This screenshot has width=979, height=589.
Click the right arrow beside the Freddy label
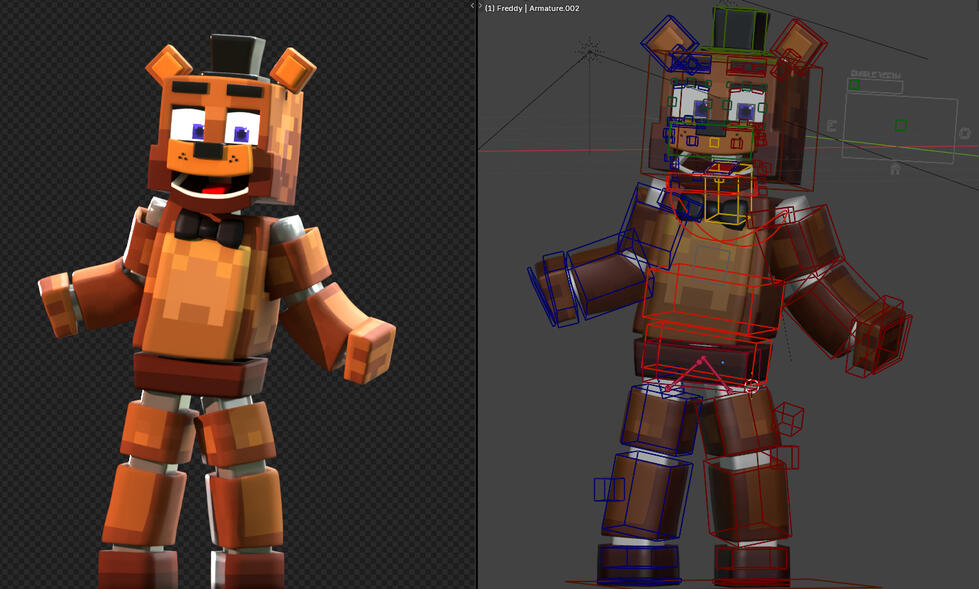coord(480,6)
